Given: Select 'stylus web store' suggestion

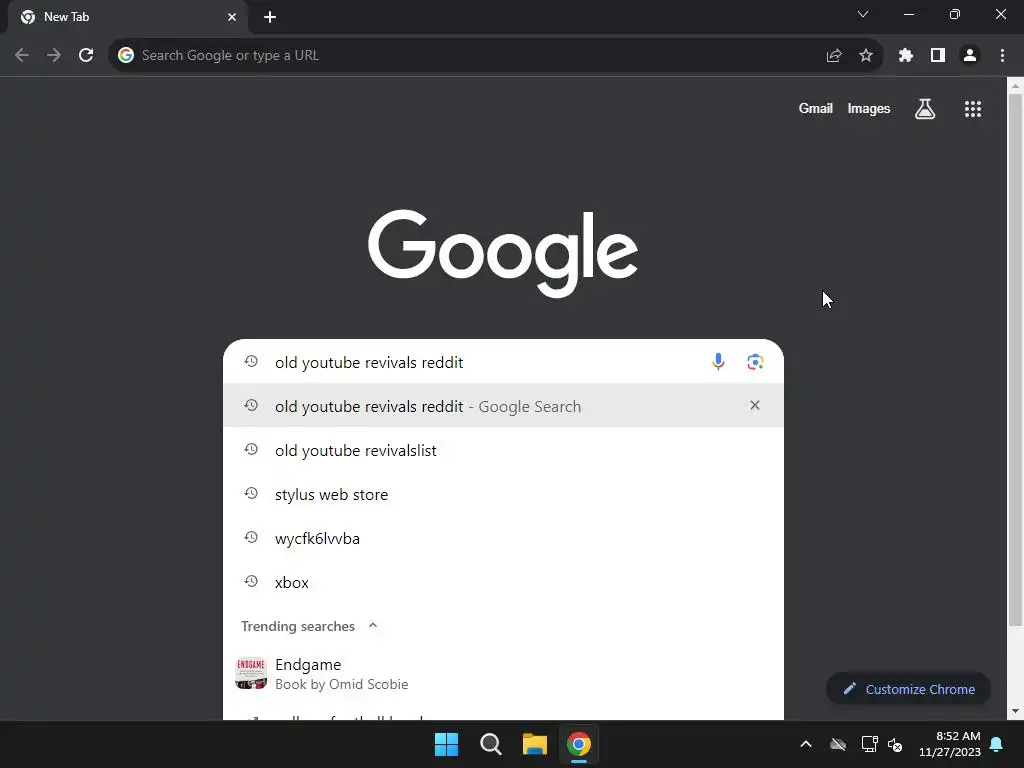Looking at the screenshot, I should (503, 494).
